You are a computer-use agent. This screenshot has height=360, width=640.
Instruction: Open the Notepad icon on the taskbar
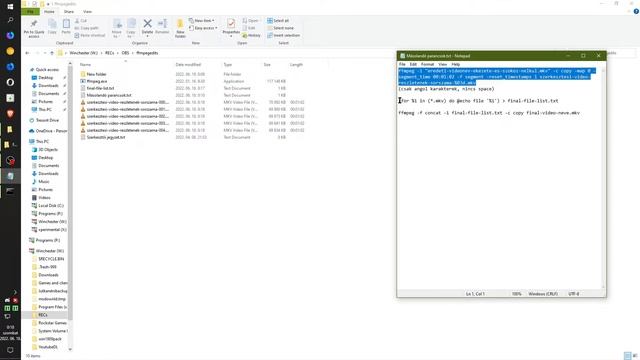pyautogui.click(x=10, y=176)
